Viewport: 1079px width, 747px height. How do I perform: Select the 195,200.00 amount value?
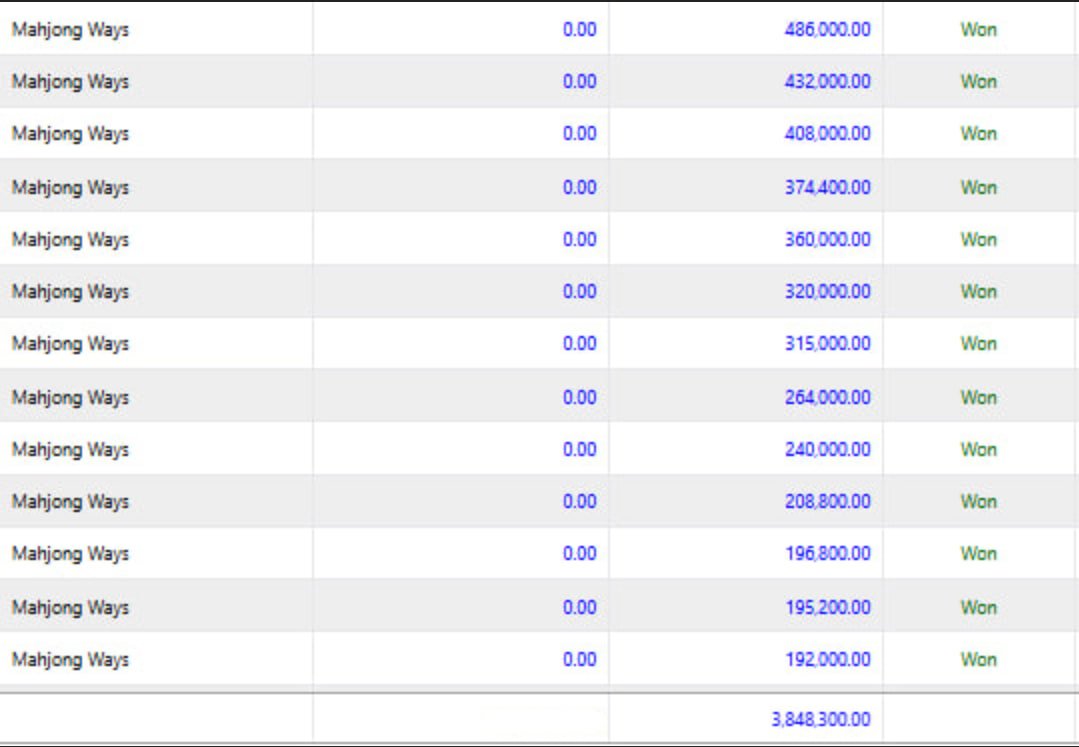click(x=827, y=607)
